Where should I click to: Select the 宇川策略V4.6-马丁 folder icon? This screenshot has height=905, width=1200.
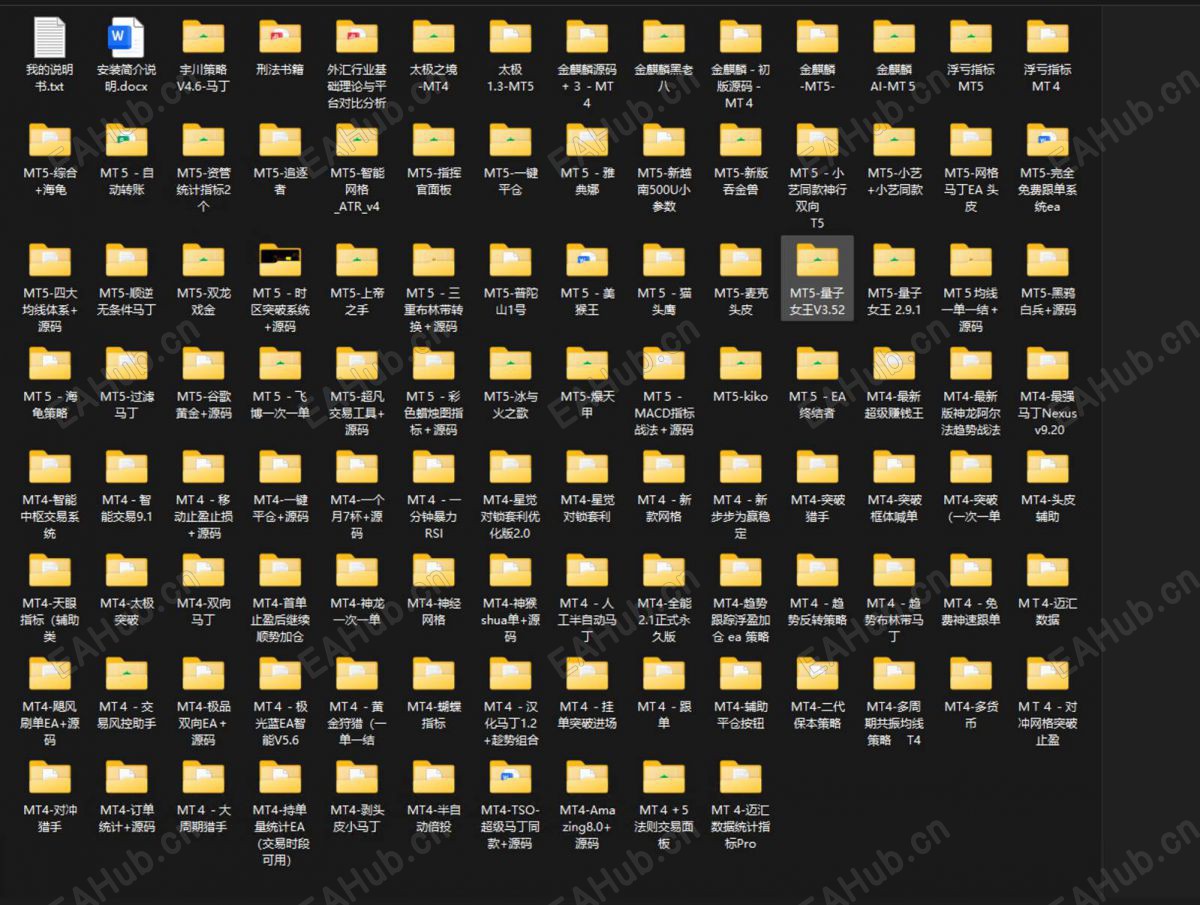[x=203, y=37]
